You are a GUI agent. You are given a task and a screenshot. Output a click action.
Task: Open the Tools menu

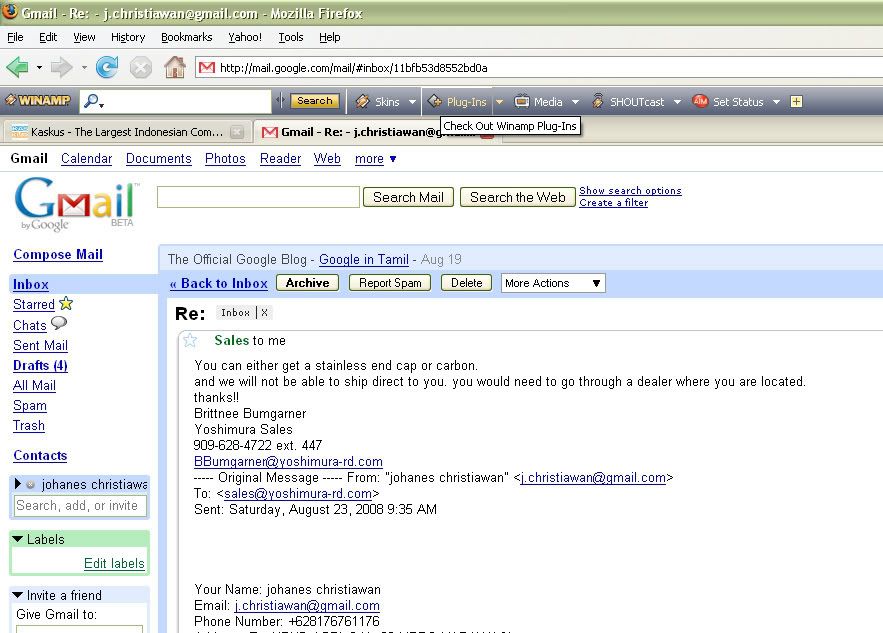point(291,37)
